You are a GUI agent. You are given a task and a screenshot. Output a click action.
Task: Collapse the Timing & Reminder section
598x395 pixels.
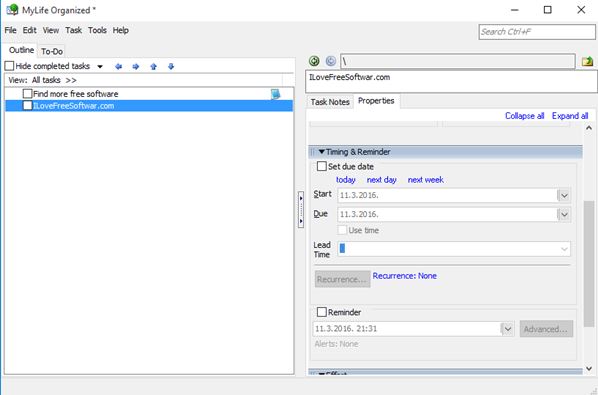click(322, 152)
